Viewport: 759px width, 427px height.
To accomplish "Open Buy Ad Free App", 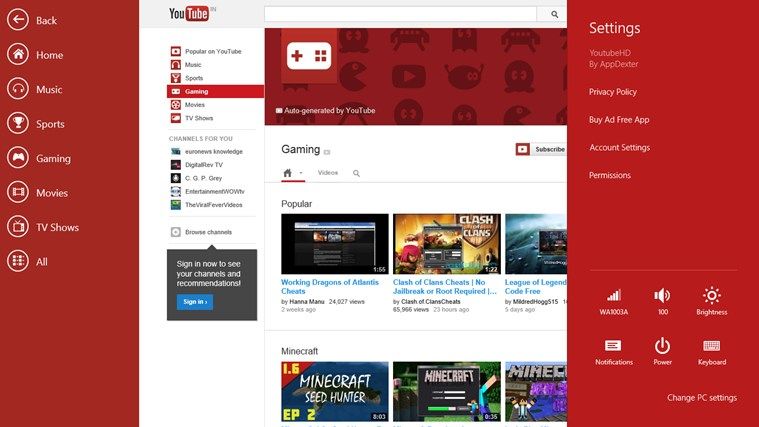I will coord(619,120).
